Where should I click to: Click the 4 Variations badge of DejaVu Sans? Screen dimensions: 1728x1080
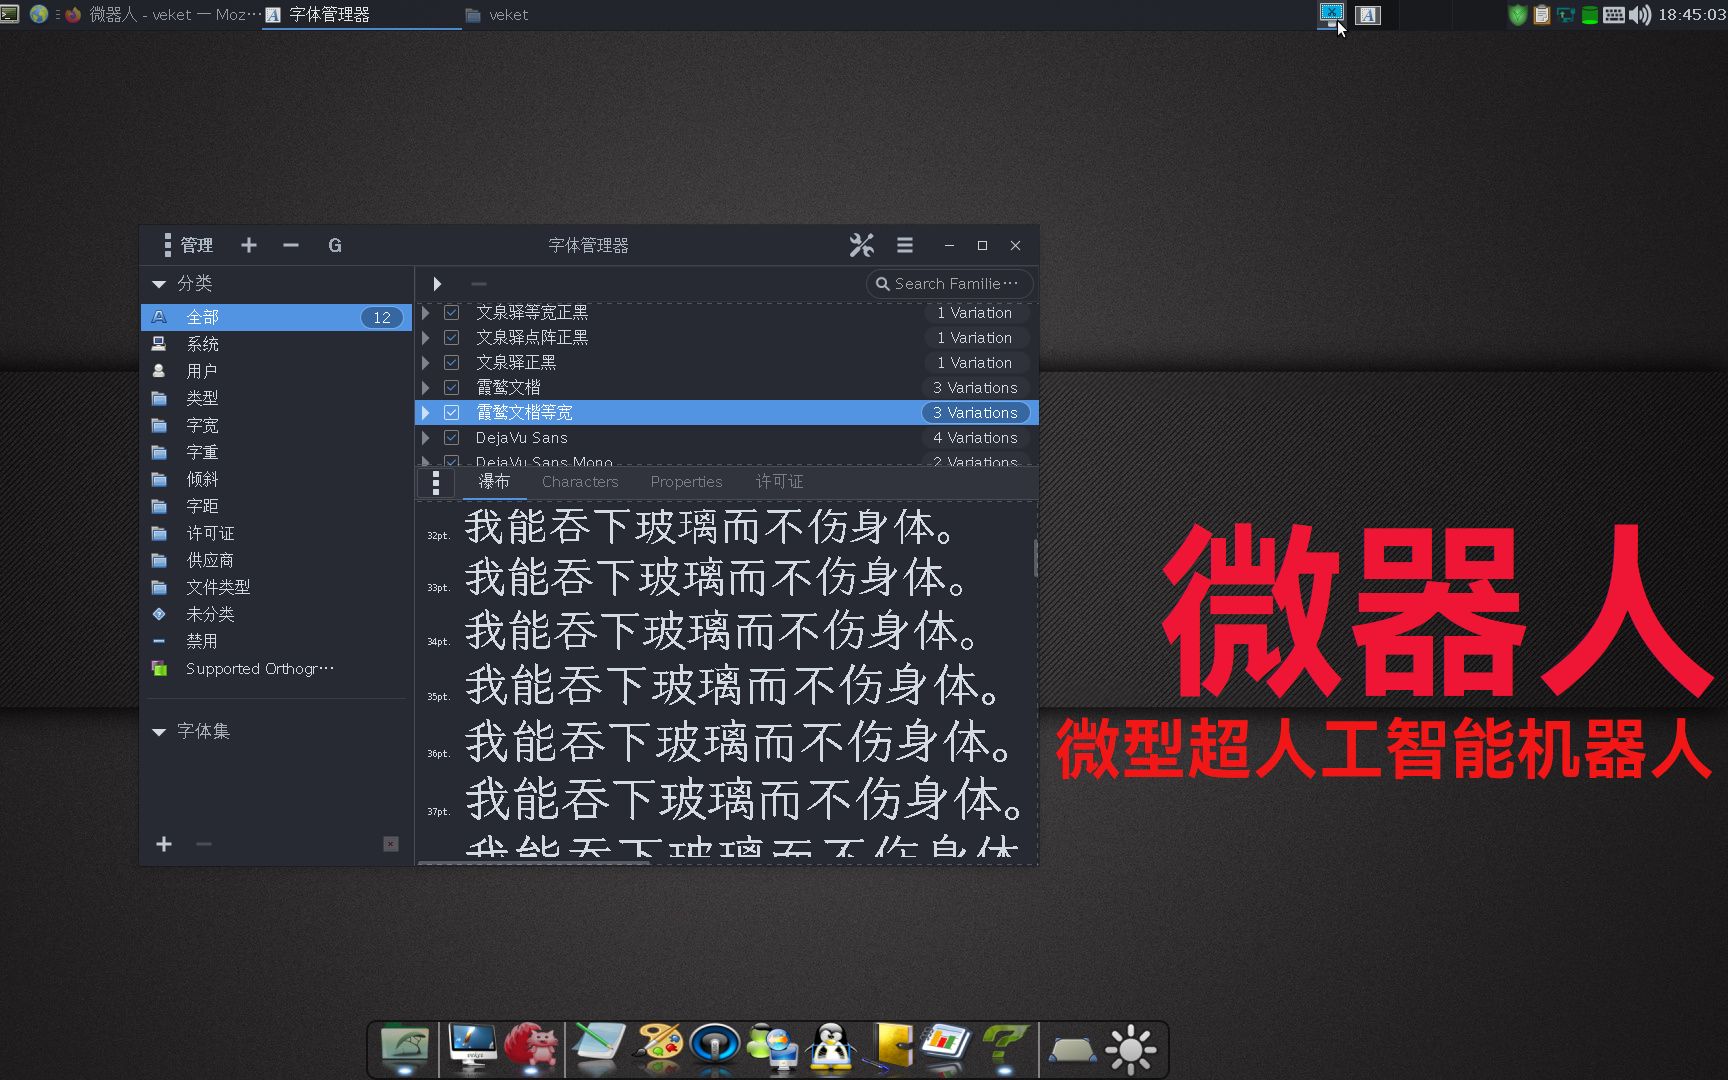(975, 437)
